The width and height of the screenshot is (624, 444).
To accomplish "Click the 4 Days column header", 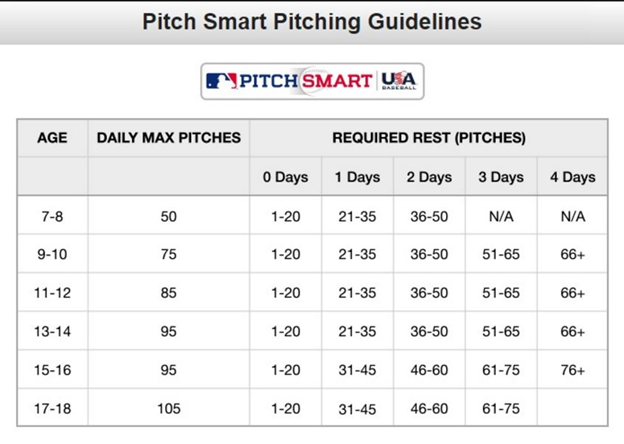I will [x=573, y=177].
